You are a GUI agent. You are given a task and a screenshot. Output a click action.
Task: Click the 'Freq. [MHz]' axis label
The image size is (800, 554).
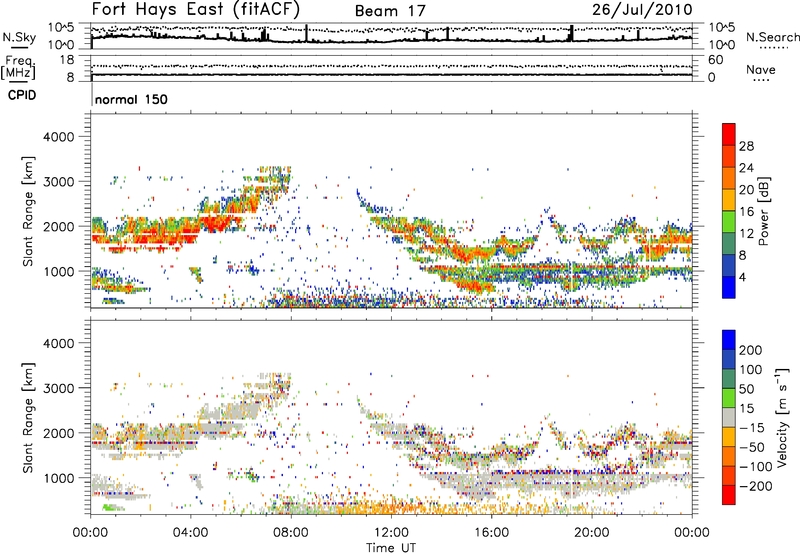(18, 68)
